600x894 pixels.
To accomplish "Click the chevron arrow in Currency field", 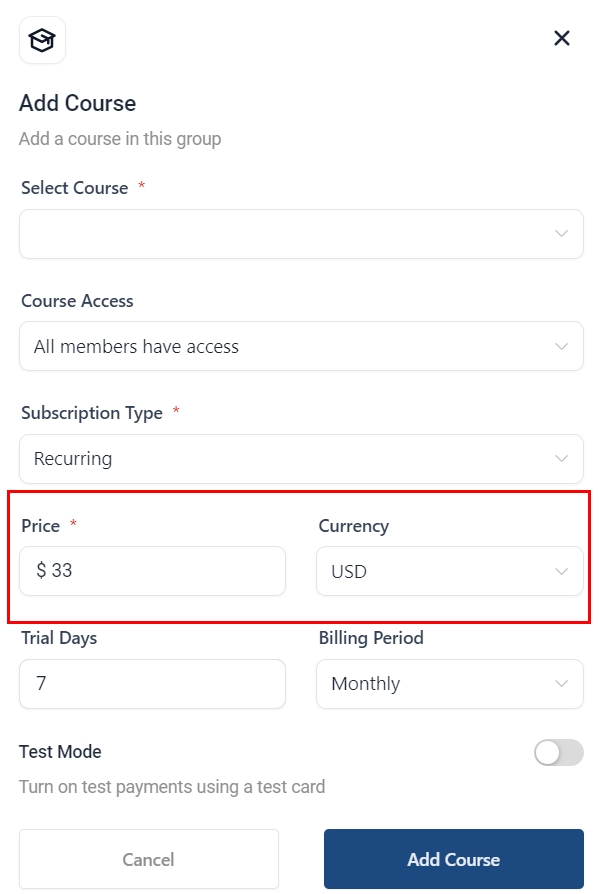I will point(561,572).
